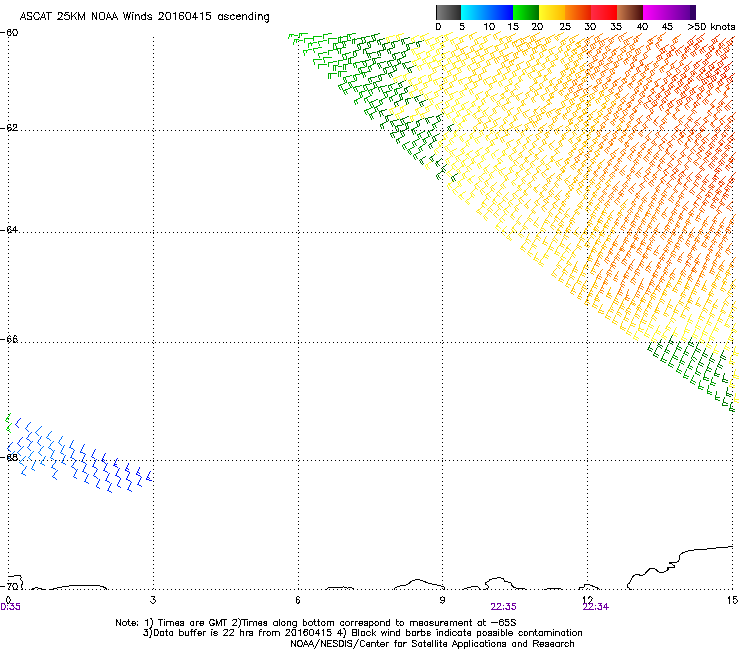
Task: Click the '25' label under the color bar
Action: (x=565, y=27)
